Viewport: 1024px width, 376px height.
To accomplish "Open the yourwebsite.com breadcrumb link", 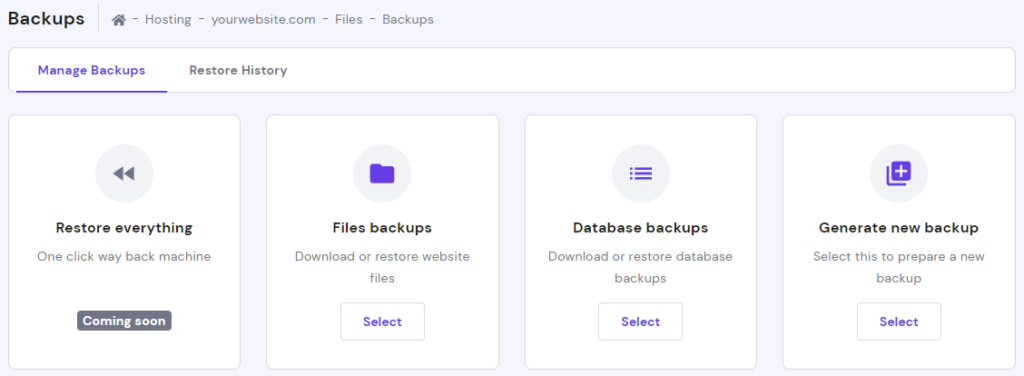I will point(263,20).
